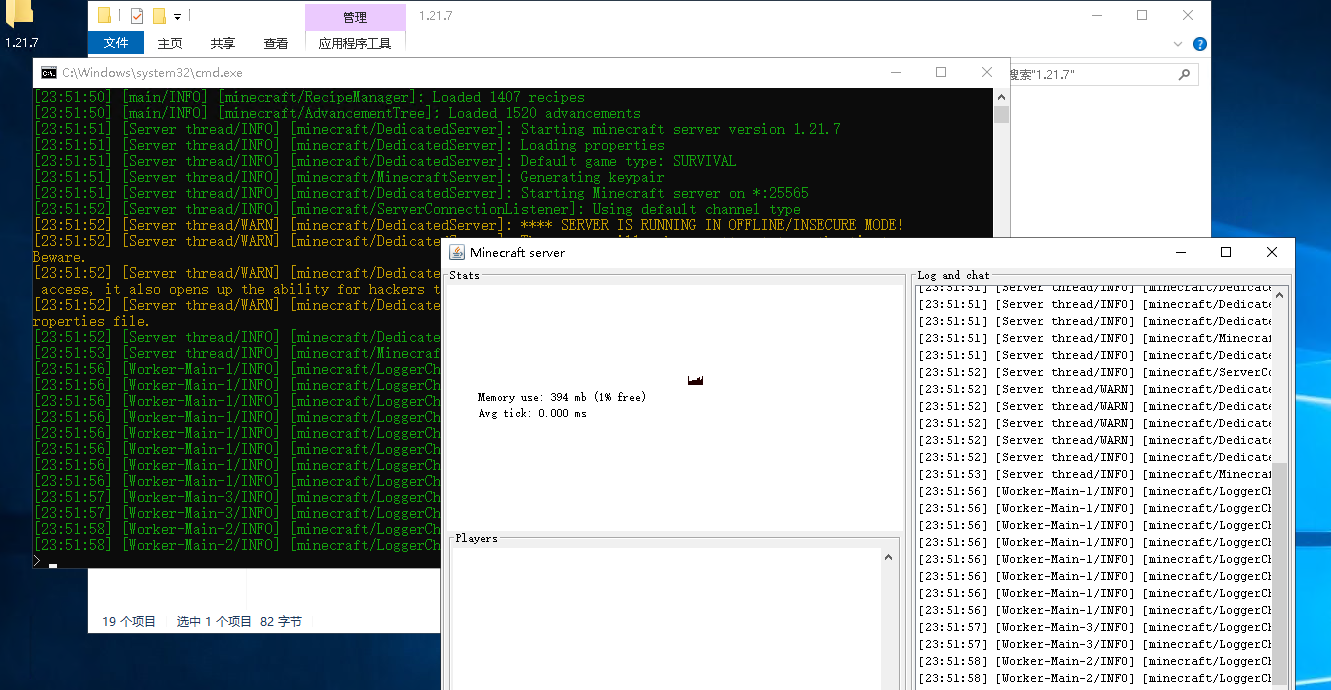Click the "Loaded 1407 recipes" line in cmd
The width and height of the screenshot is (1331, 690).
click(309, 97)
